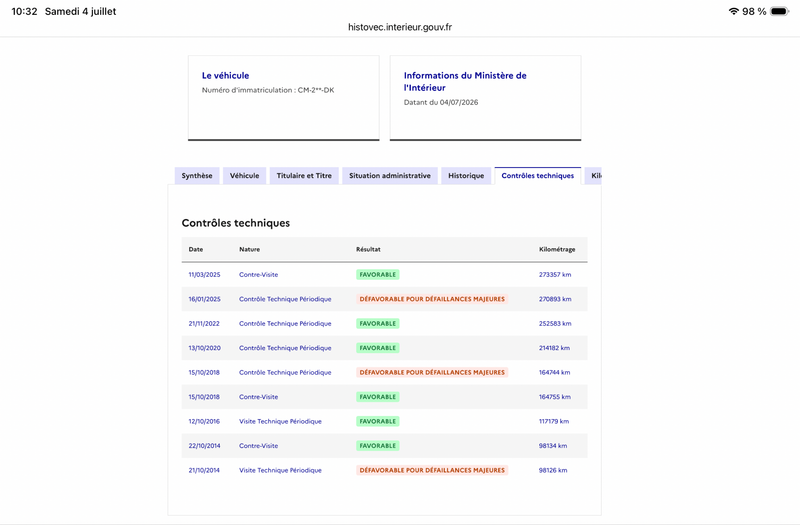This screenshot has height=525, width=800.
Task: Select the 11/03/2025 Contre-Visite row date
Action: click(x=205, y=274)
